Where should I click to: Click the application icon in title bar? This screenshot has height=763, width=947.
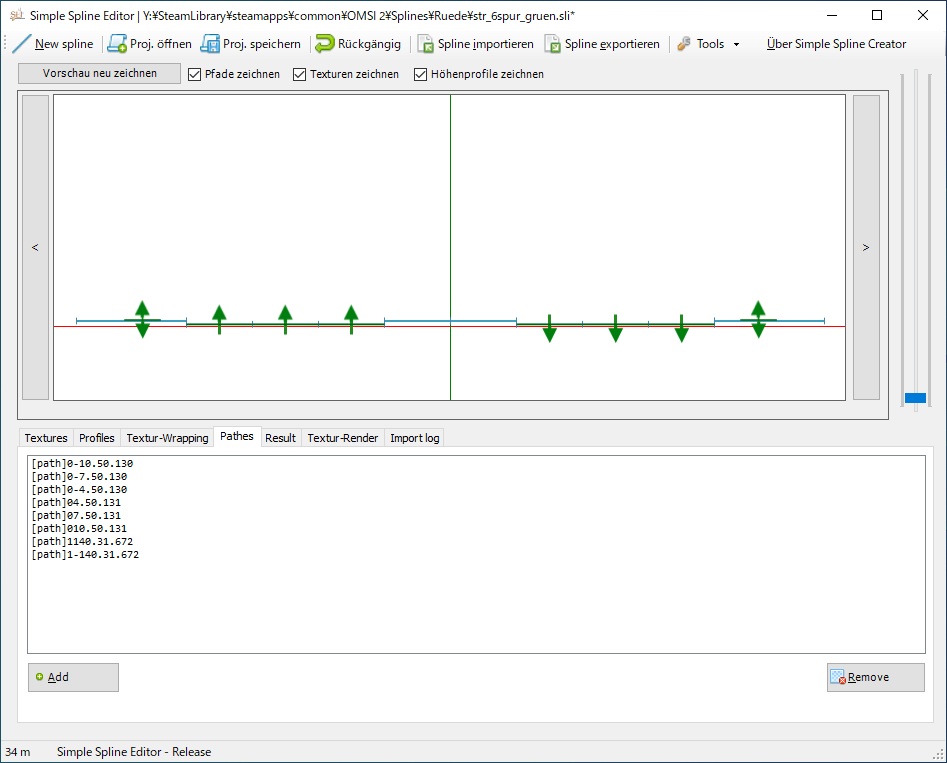17,16
